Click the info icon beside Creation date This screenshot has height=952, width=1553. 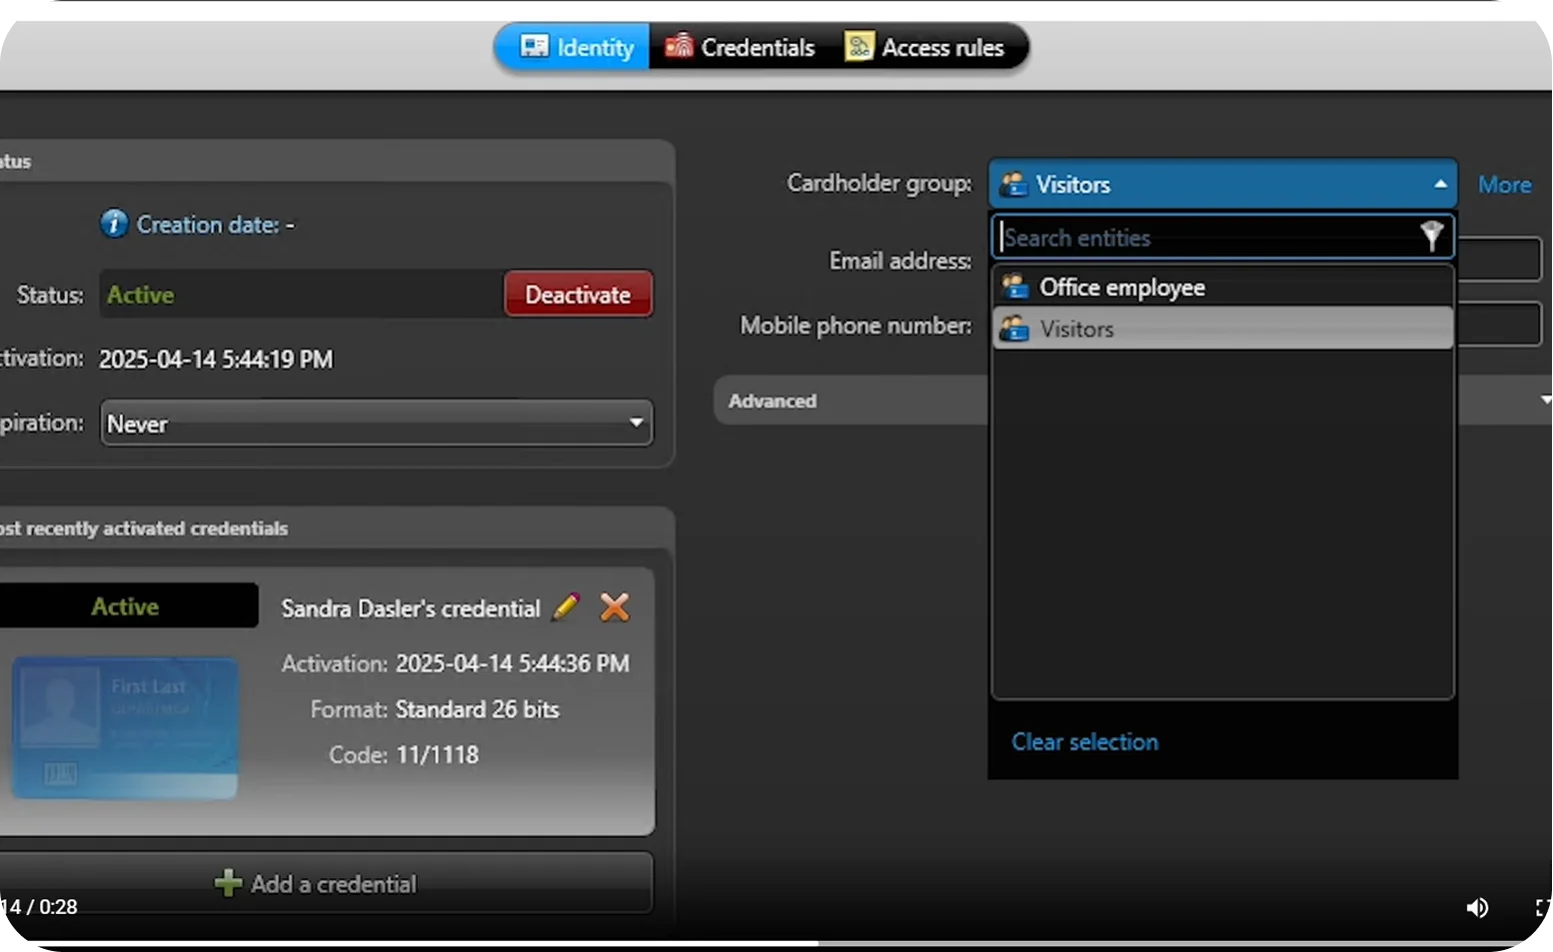pos(114,224)
